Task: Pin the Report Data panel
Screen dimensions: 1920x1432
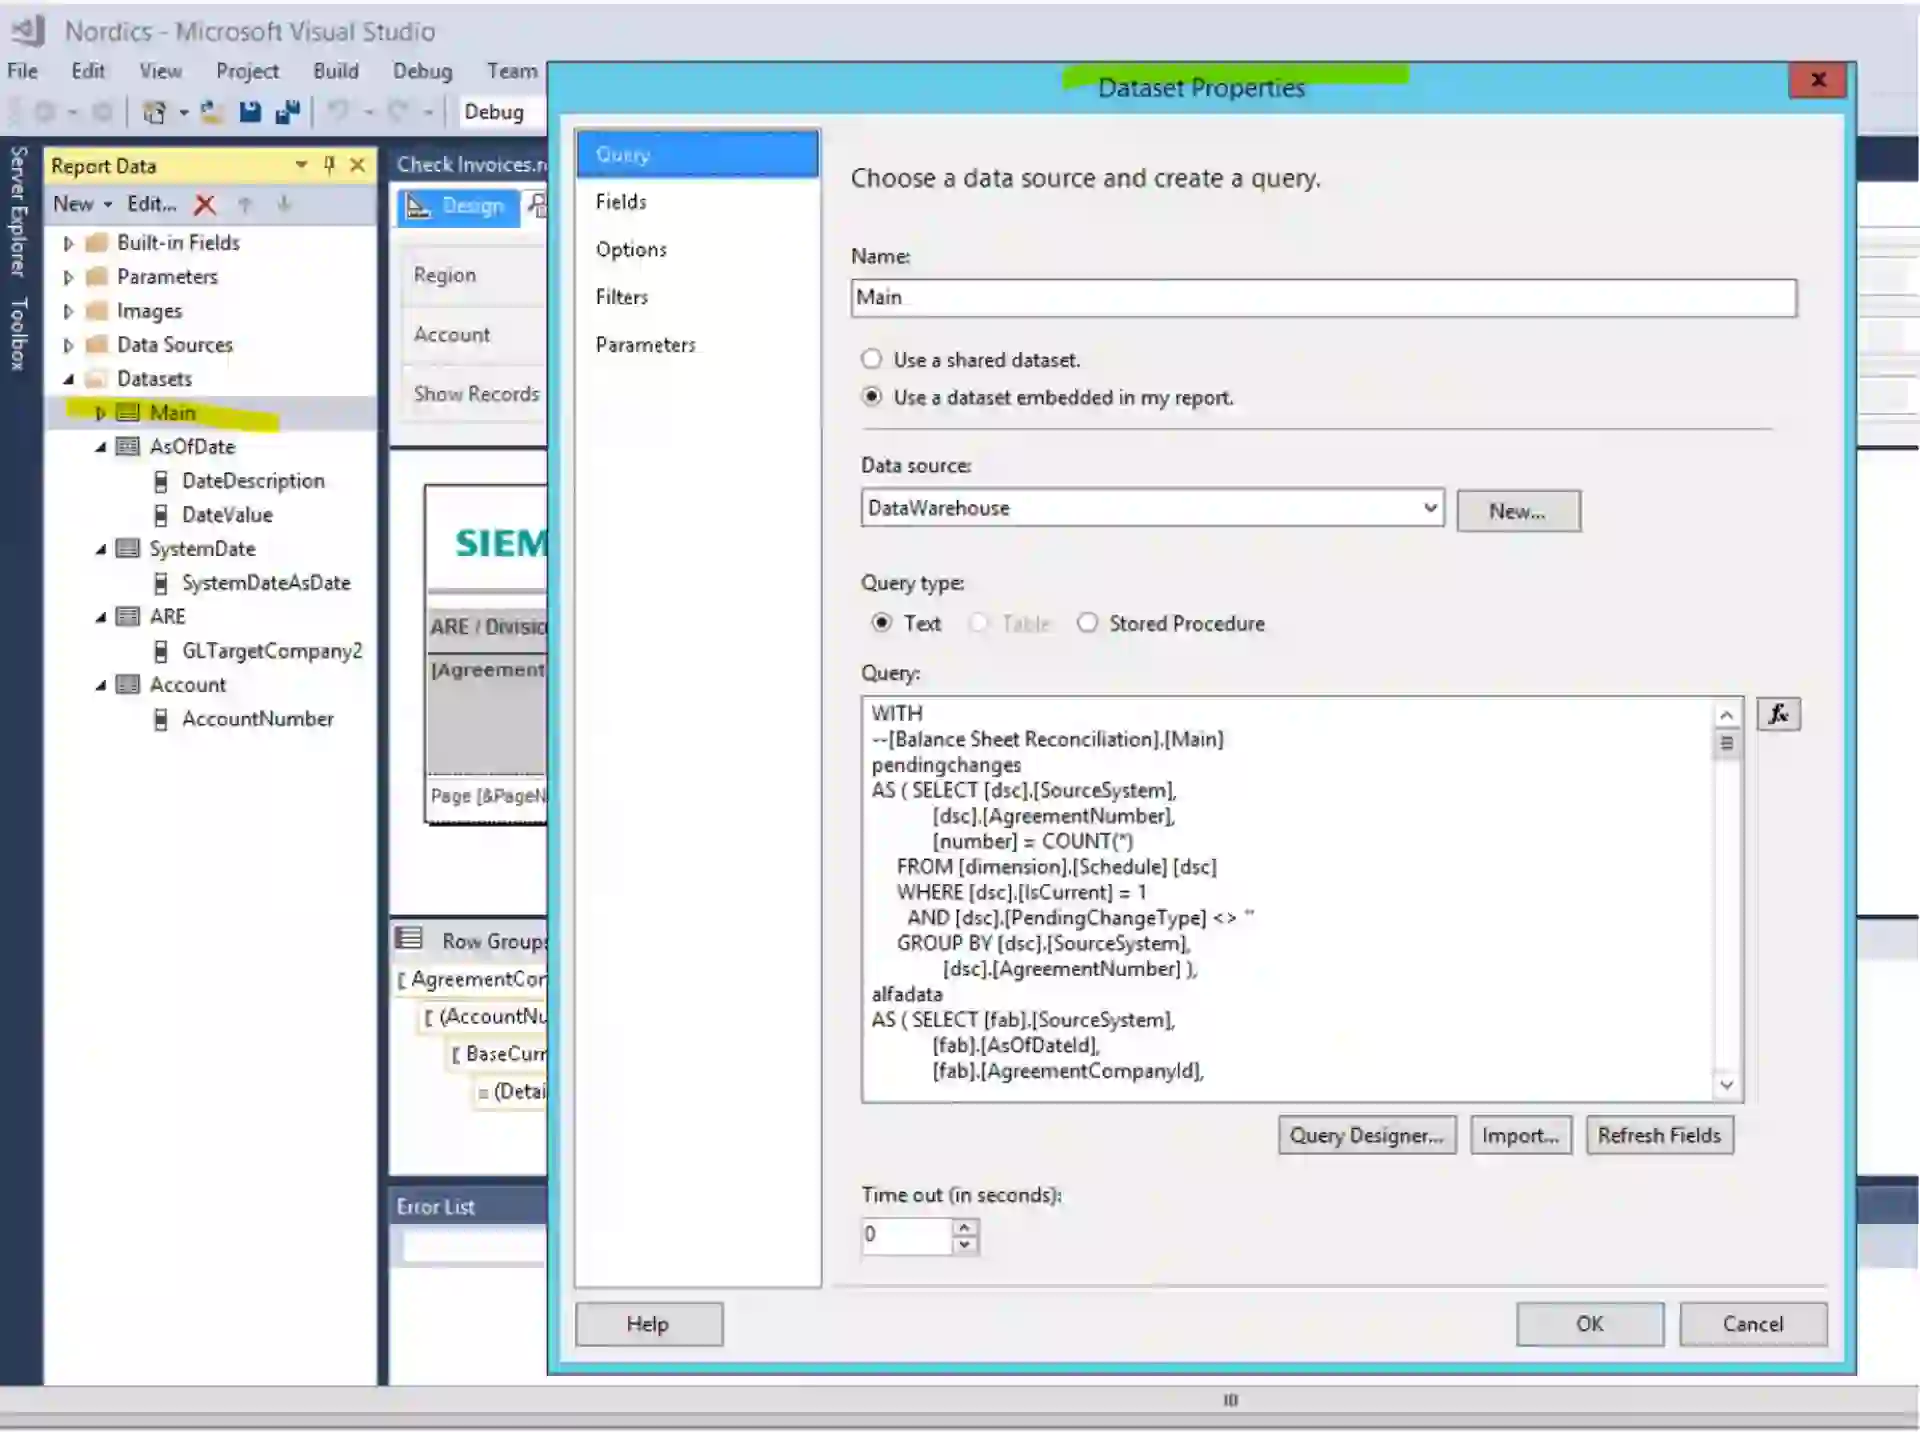Action: (x=329, y=165)
